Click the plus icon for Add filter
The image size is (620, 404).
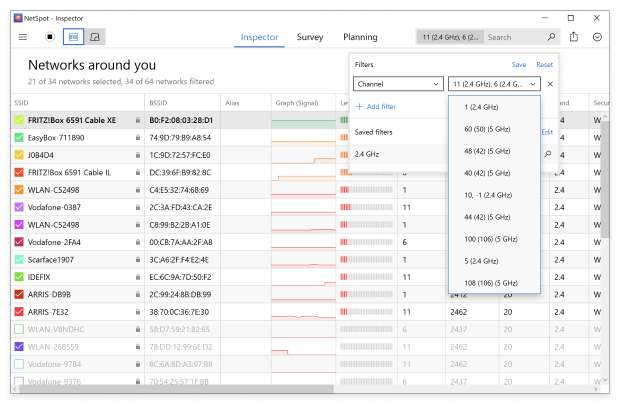[359, 106]
